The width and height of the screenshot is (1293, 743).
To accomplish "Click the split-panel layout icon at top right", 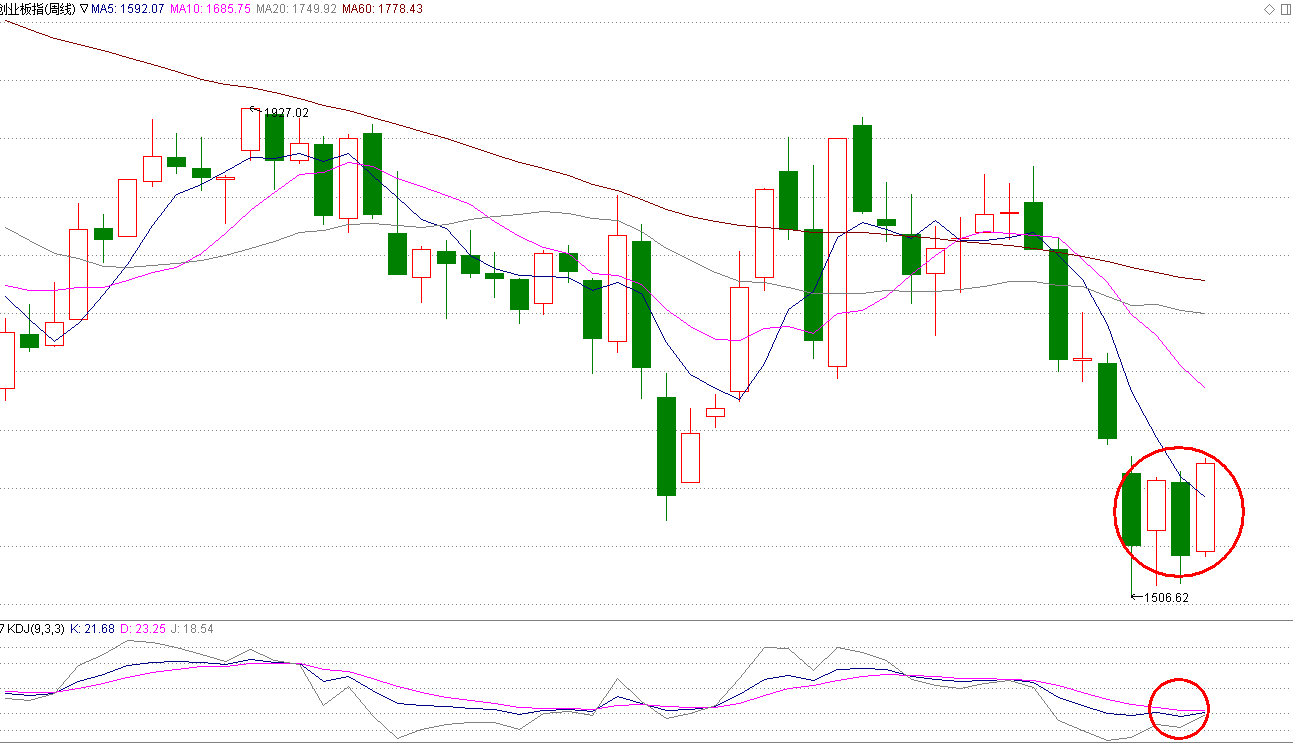I will click(1285, 8).
